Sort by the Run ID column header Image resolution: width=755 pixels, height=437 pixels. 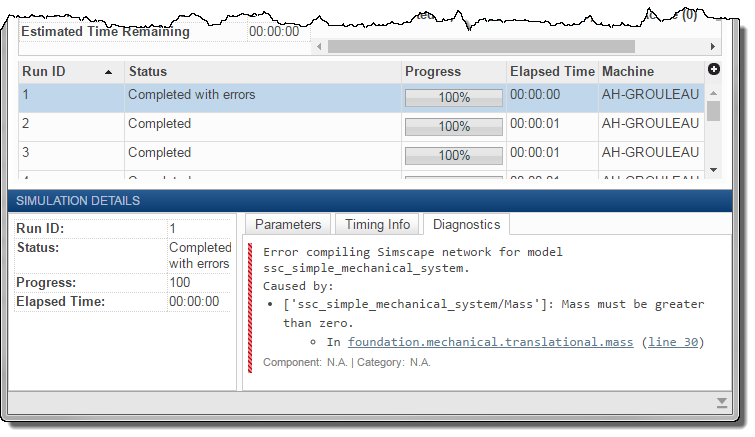67,72
